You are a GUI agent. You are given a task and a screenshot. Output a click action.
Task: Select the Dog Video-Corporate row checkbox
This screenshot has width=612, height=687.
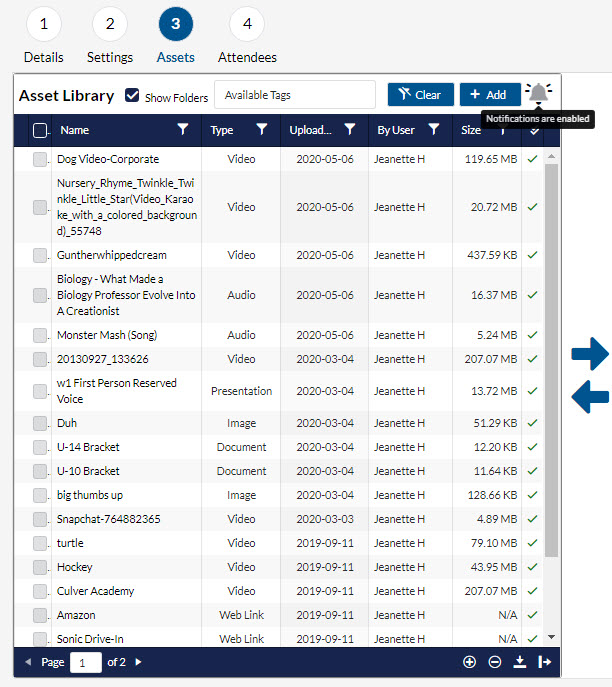click(40, 159)
